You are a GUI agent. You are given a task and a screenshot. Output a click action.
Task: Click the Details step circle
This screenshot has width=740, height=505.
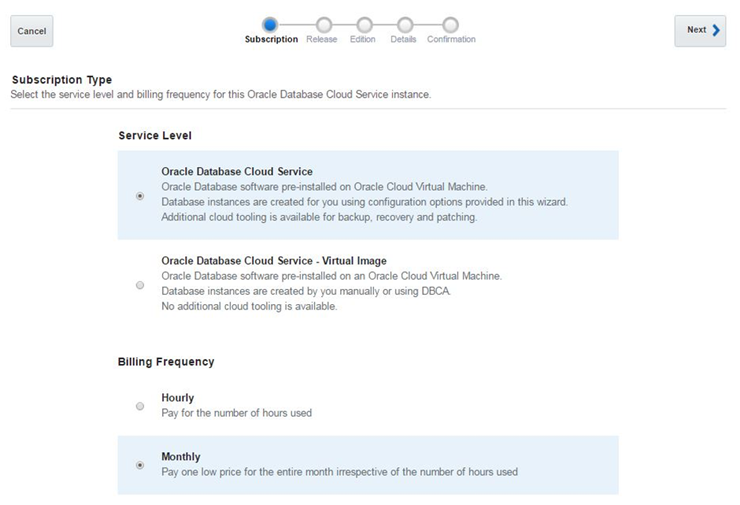pyautogui.click(x=404, y=24)
